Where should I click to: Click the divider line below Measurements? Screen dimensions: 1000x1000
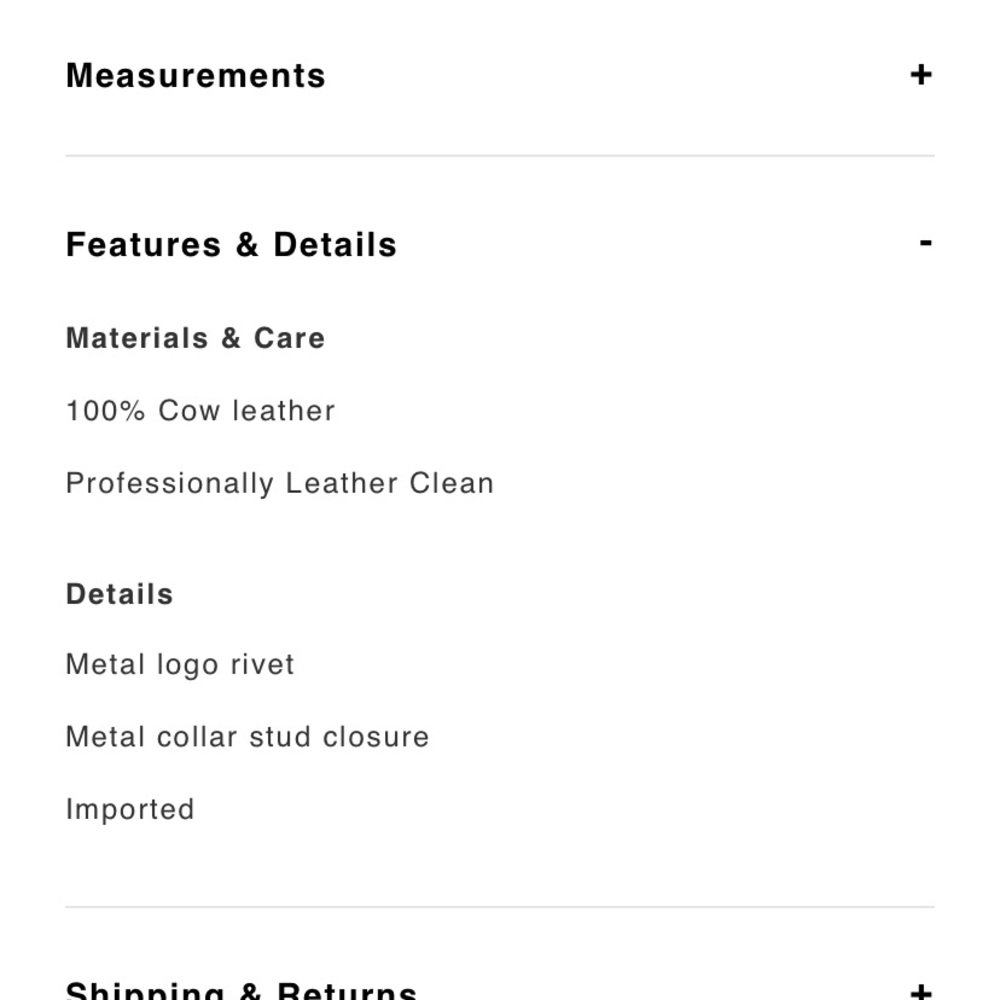(500, 156)
